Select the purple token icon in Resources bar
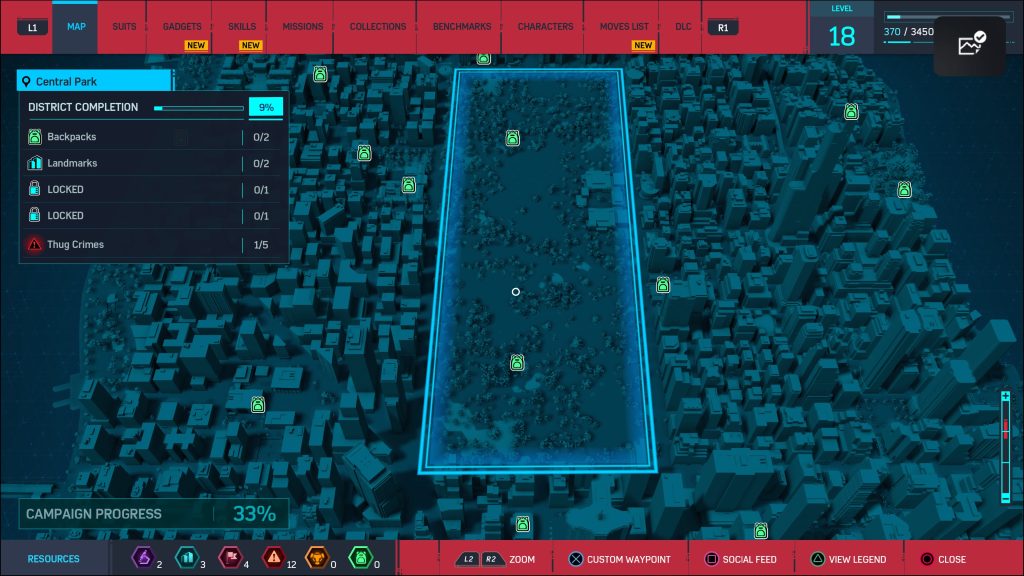The width and height of the screenshot is (1024, 576). 143,558
